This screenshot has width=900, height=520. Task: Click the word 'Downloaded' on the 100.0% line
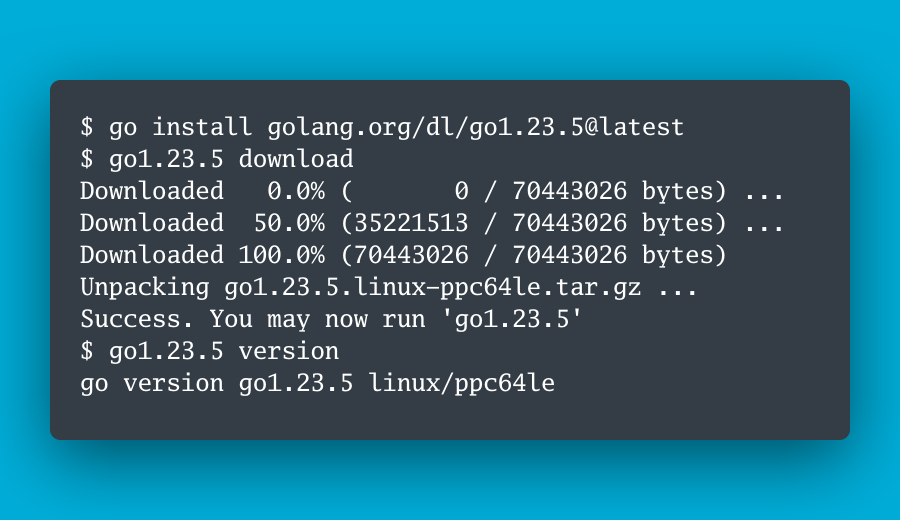152,255
